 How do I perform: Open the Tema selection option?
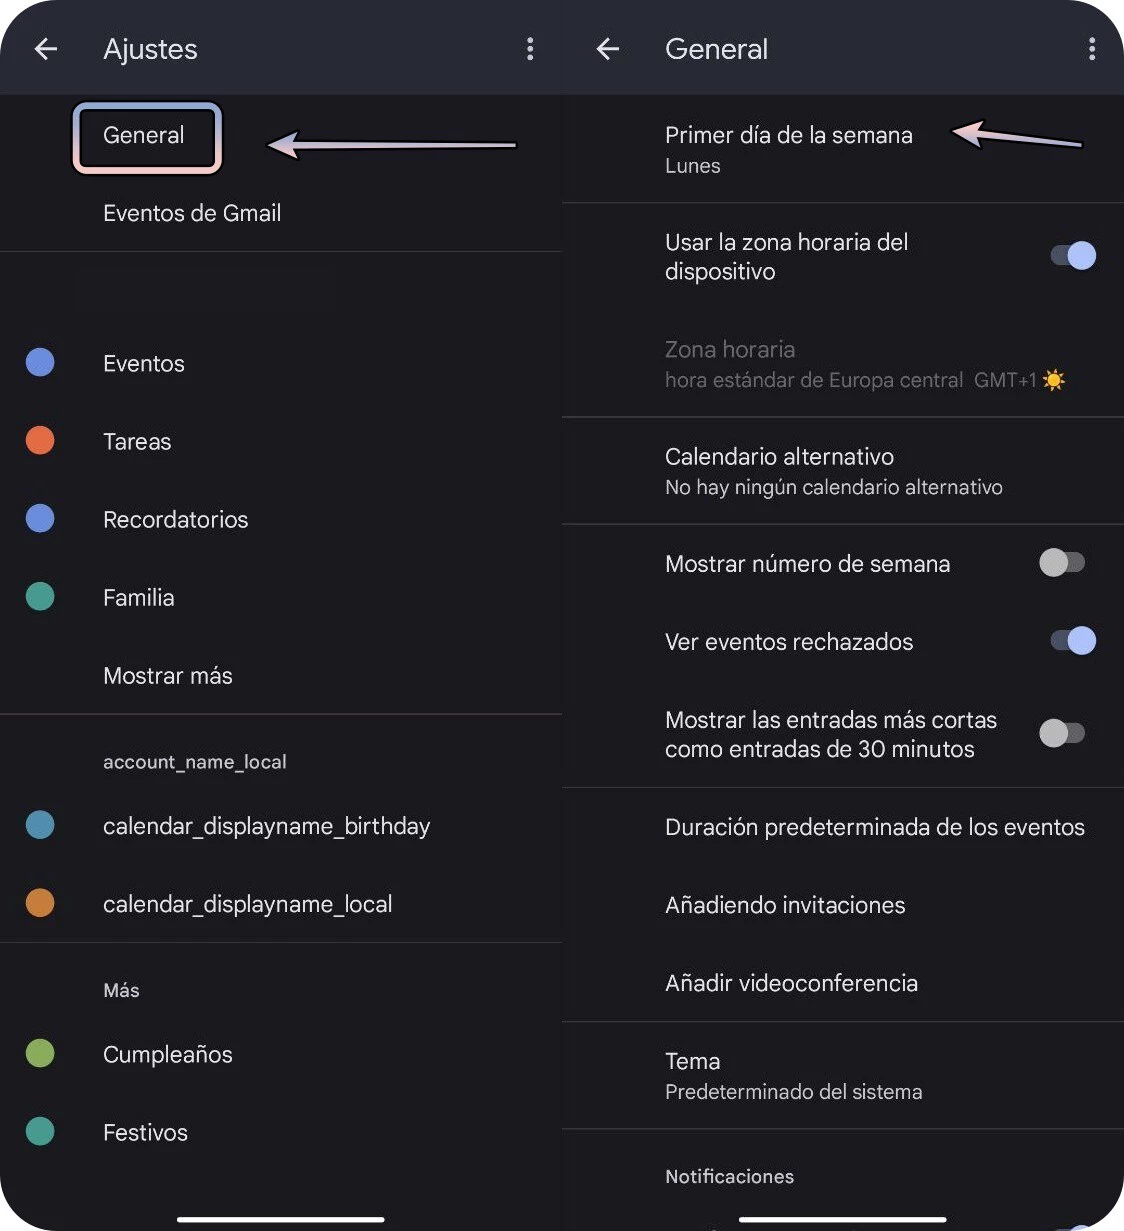[843, 1076]
